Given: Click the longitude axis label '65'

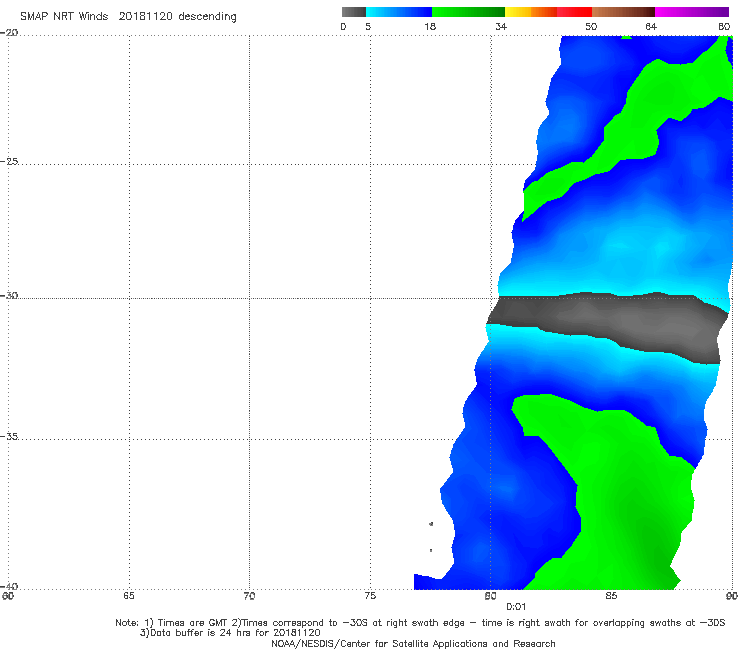Looking at the screenshot, I should point(129,596).
